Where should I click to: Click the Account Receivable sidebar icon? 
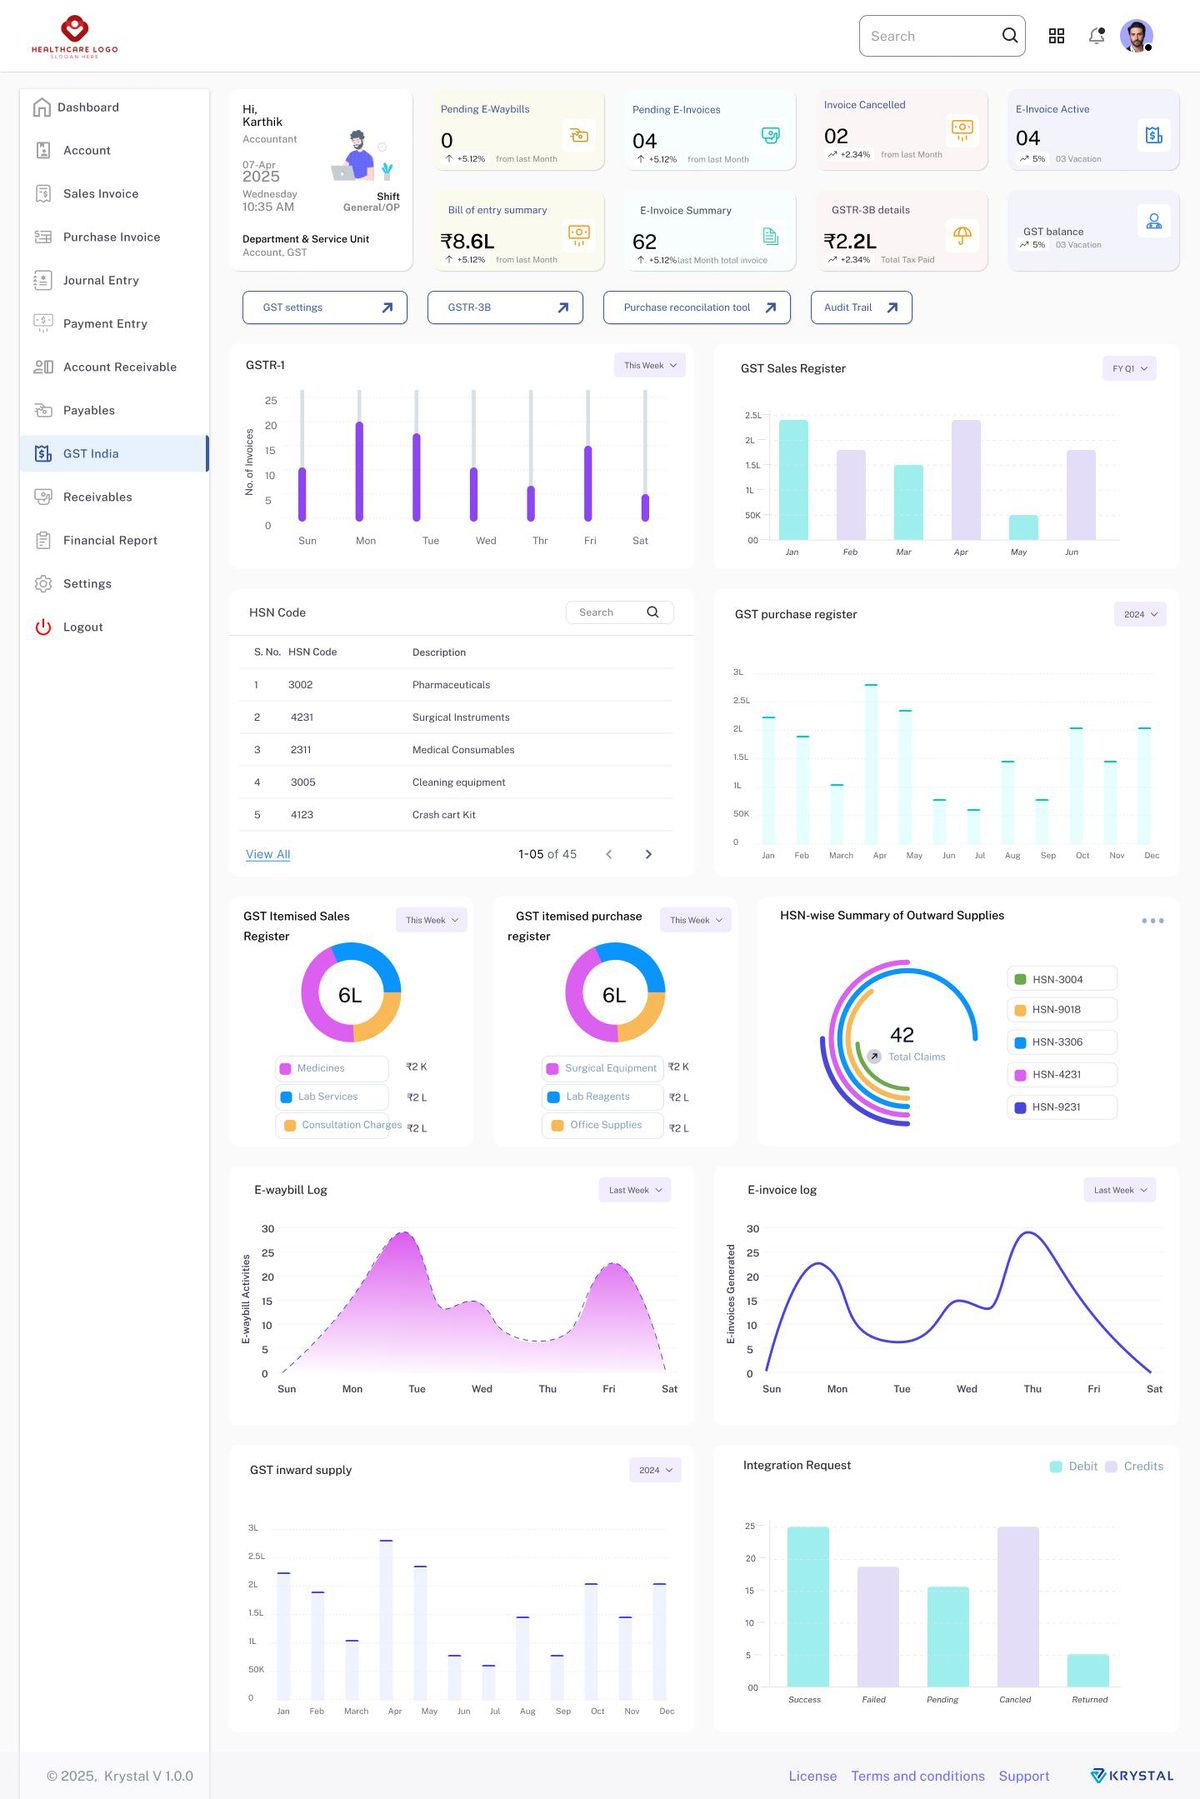click(x=43, y=367)
